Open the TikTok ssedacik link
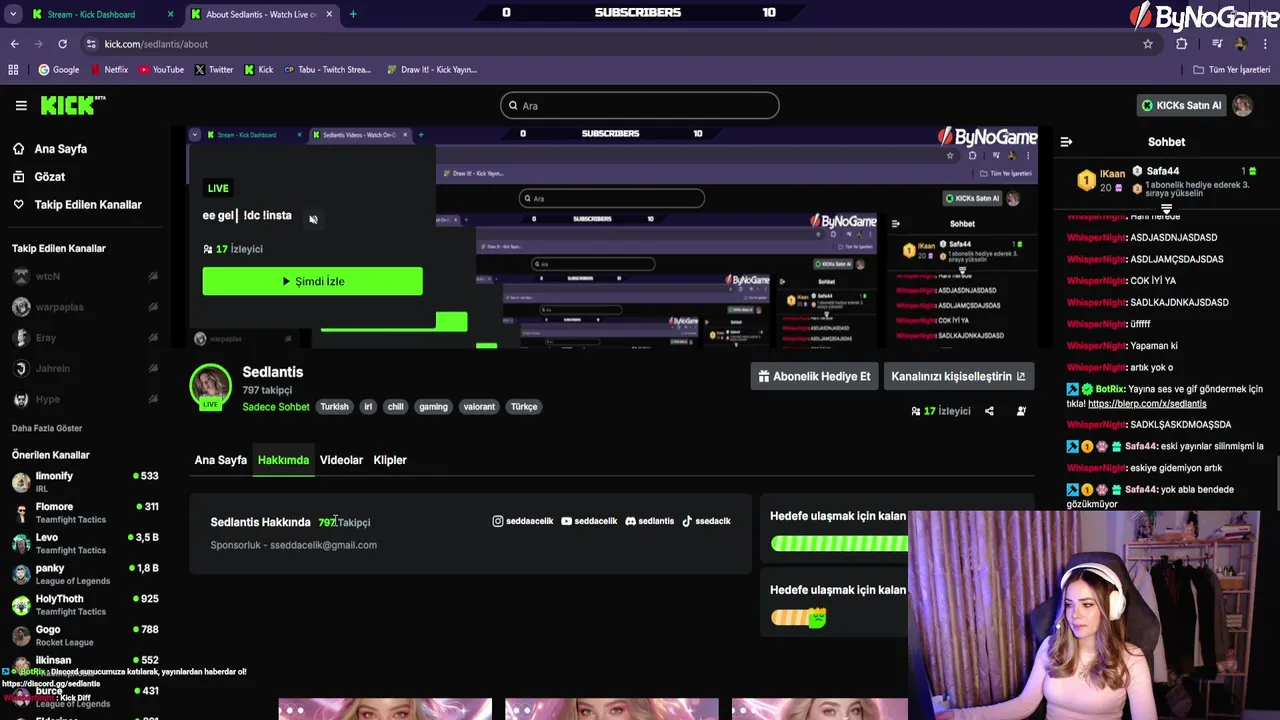 coord(706,521)
